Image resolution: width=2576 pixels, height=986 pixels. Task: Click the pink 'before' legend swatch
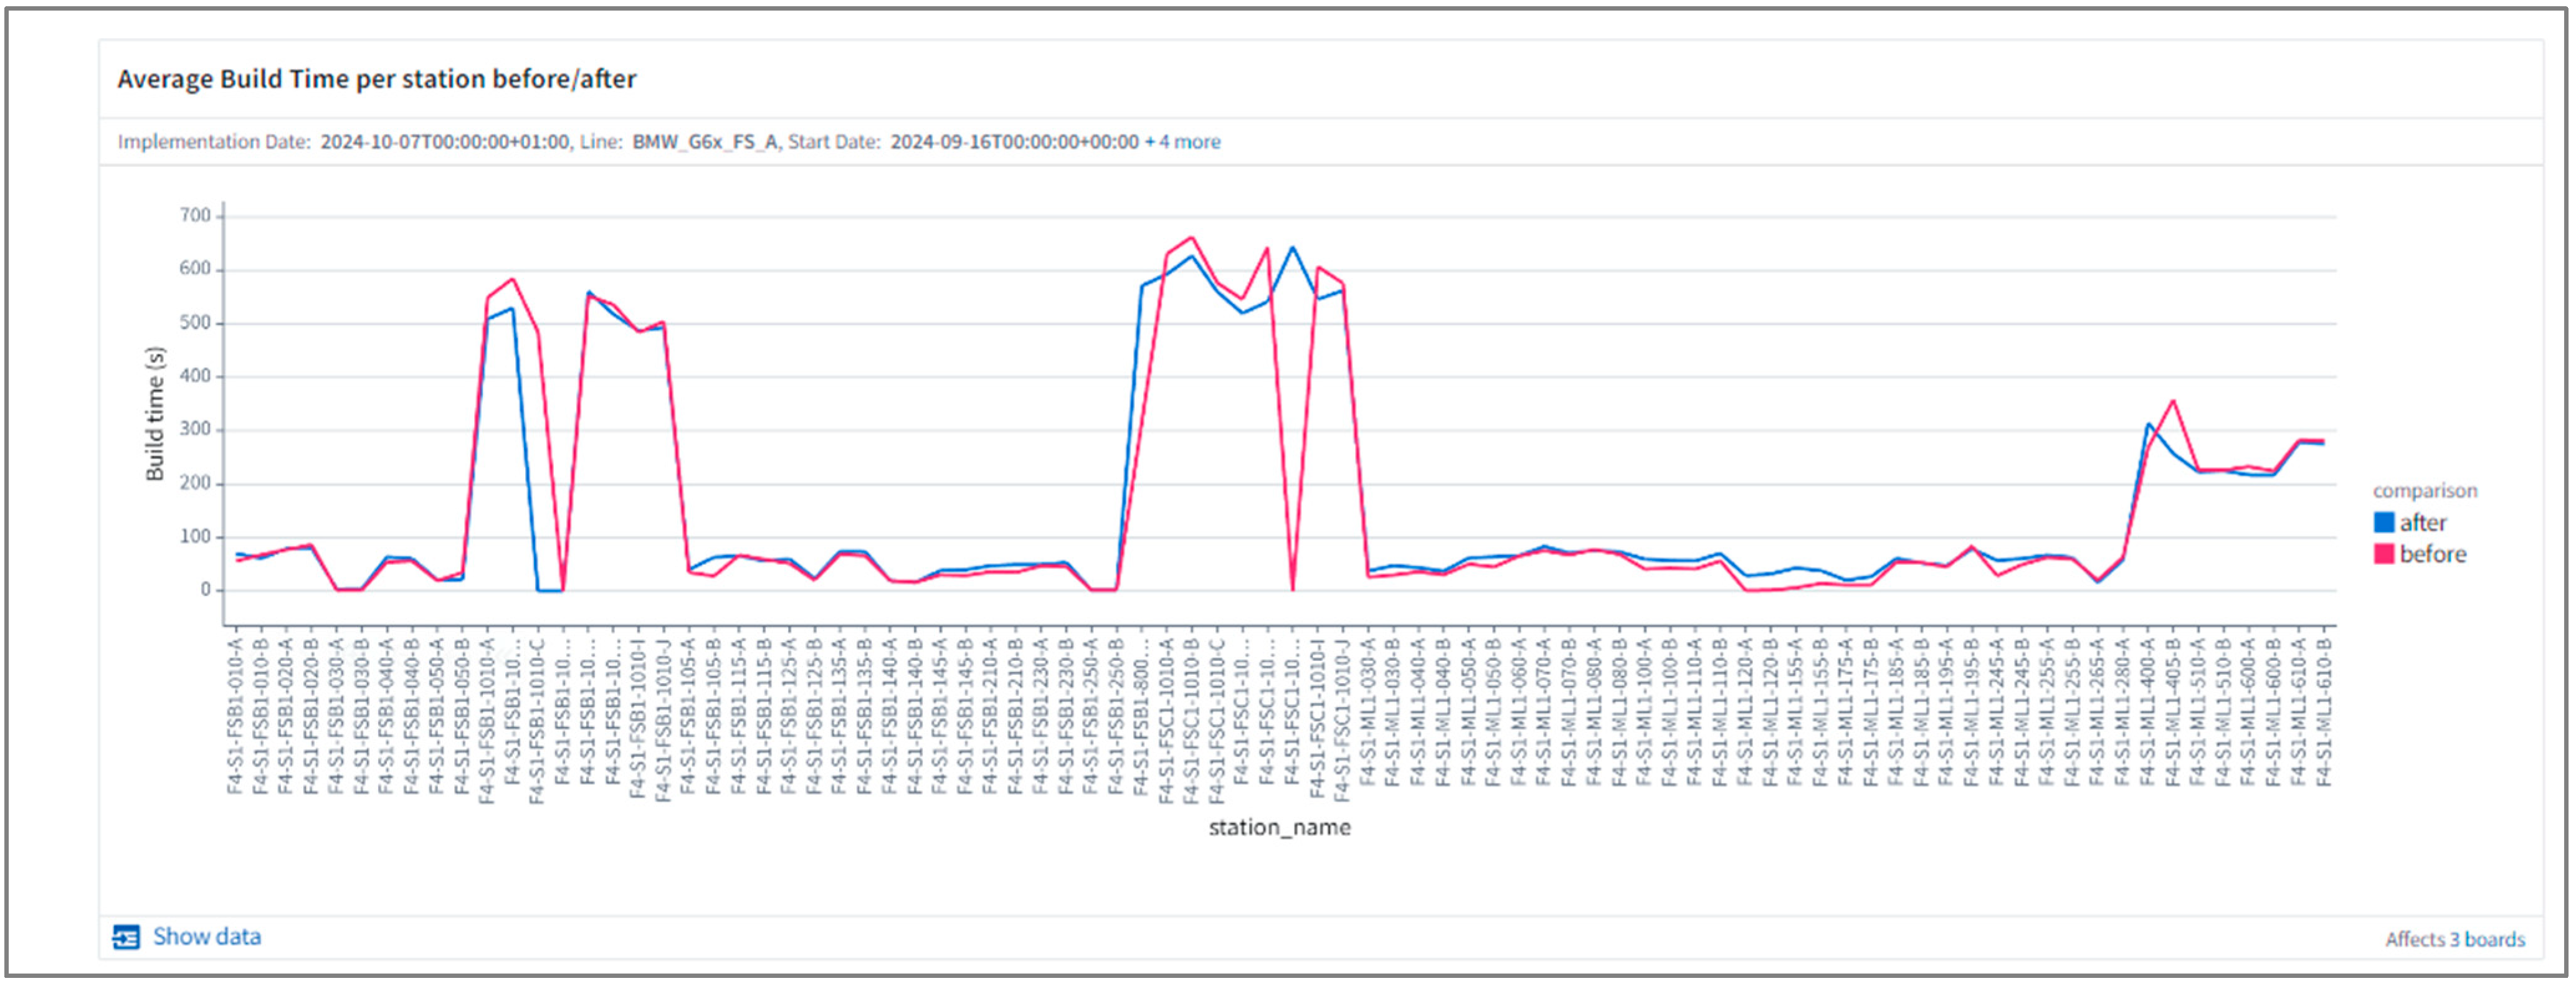2383,555
